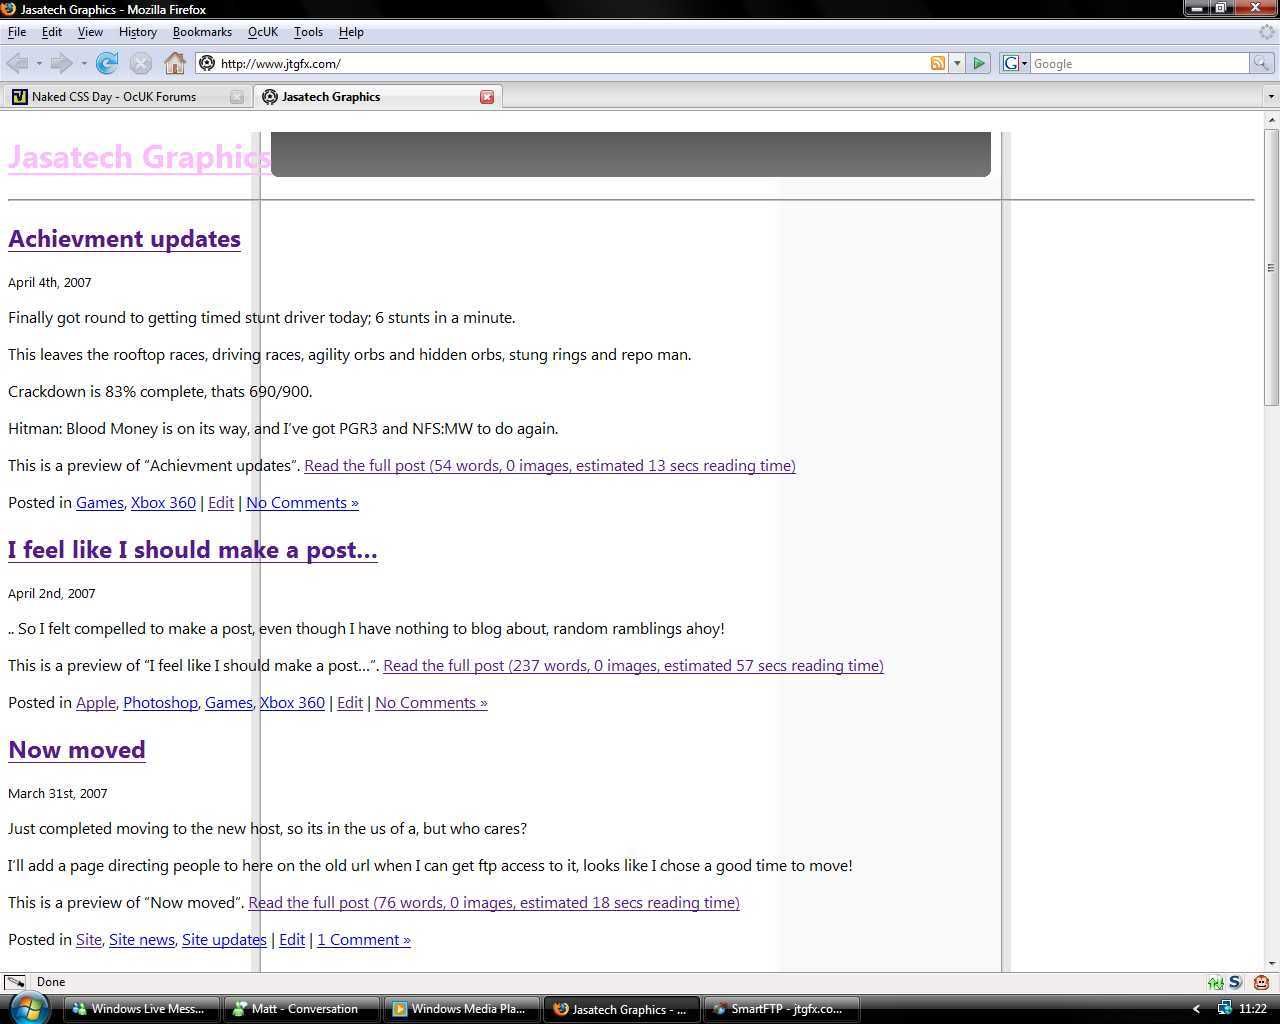
Task: Select the Jasatech Graphics tab
Action: point(376,97)
